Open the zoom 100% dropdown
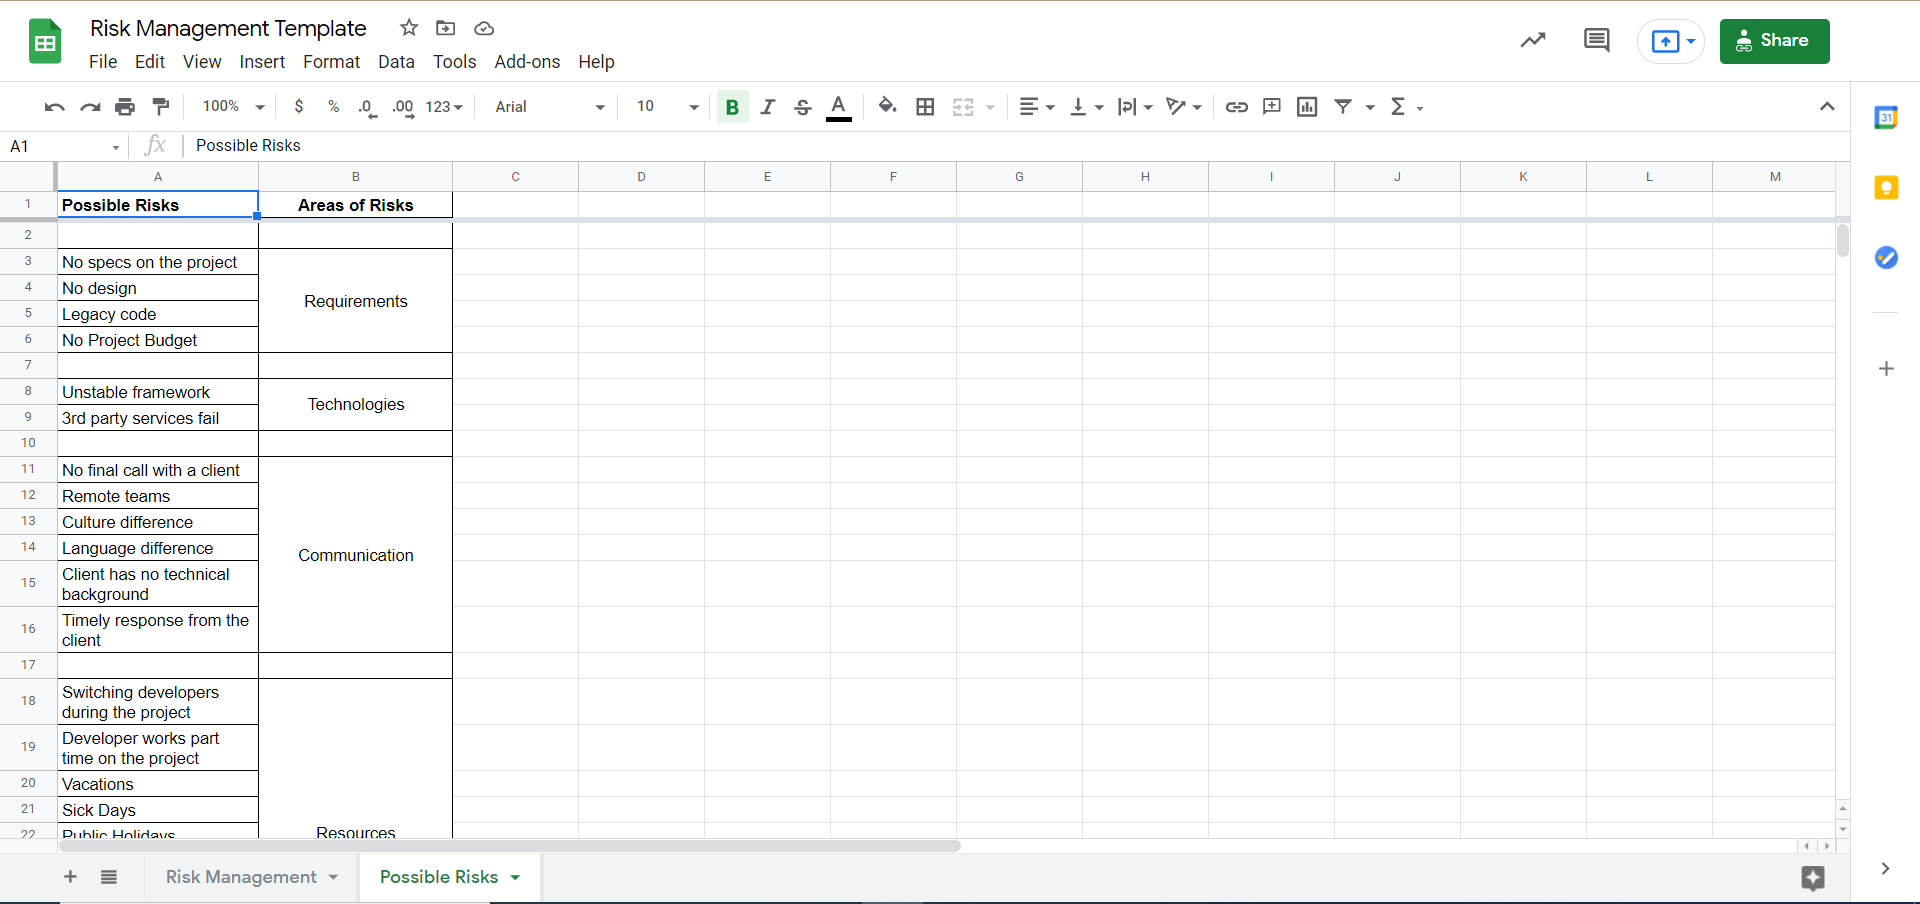This screenshot has height=904, width=1920. [233, 107]
